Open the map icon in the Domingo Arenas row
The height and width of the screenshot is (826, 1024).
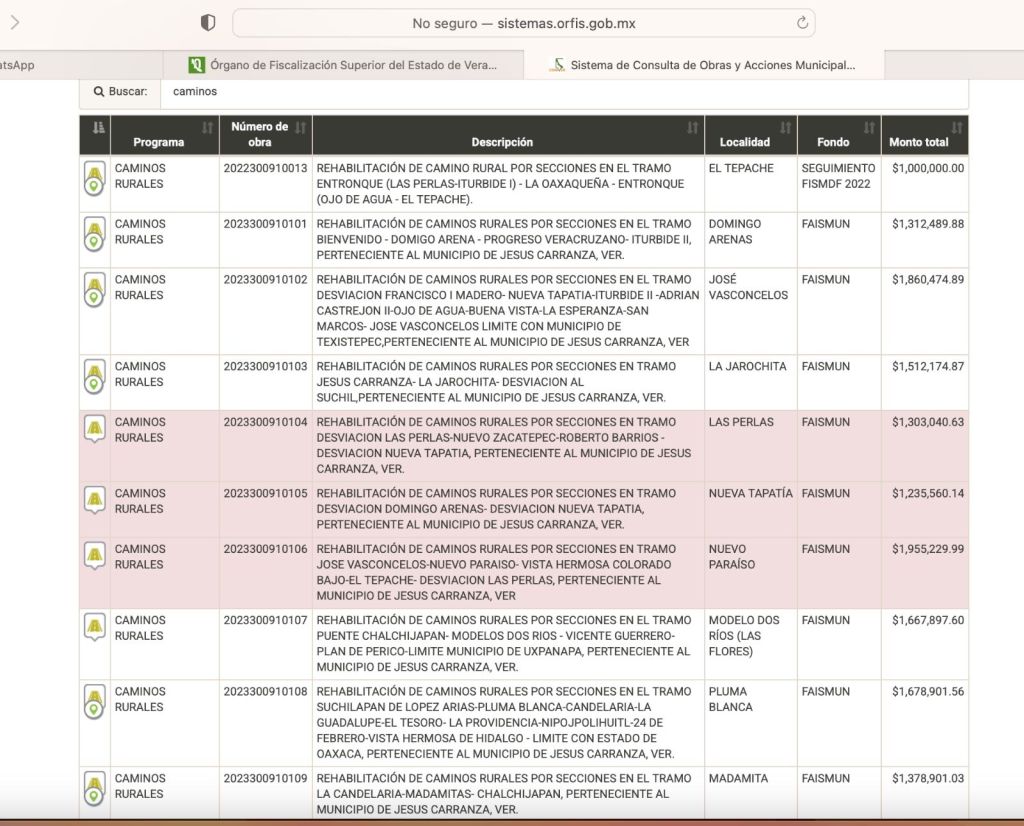tap(94, 234)
